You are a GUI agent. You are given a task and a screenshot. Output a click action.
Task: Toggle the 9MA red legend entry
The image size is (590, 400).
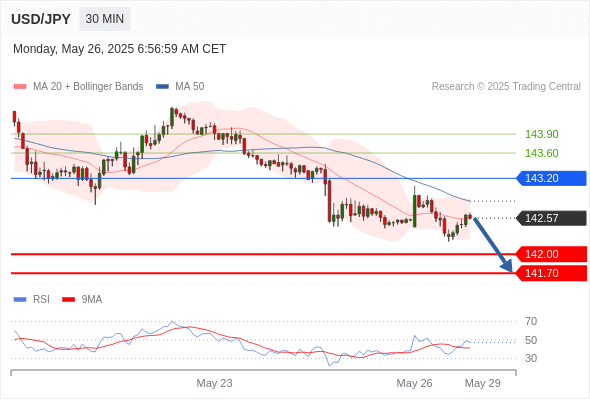(82, 300)
